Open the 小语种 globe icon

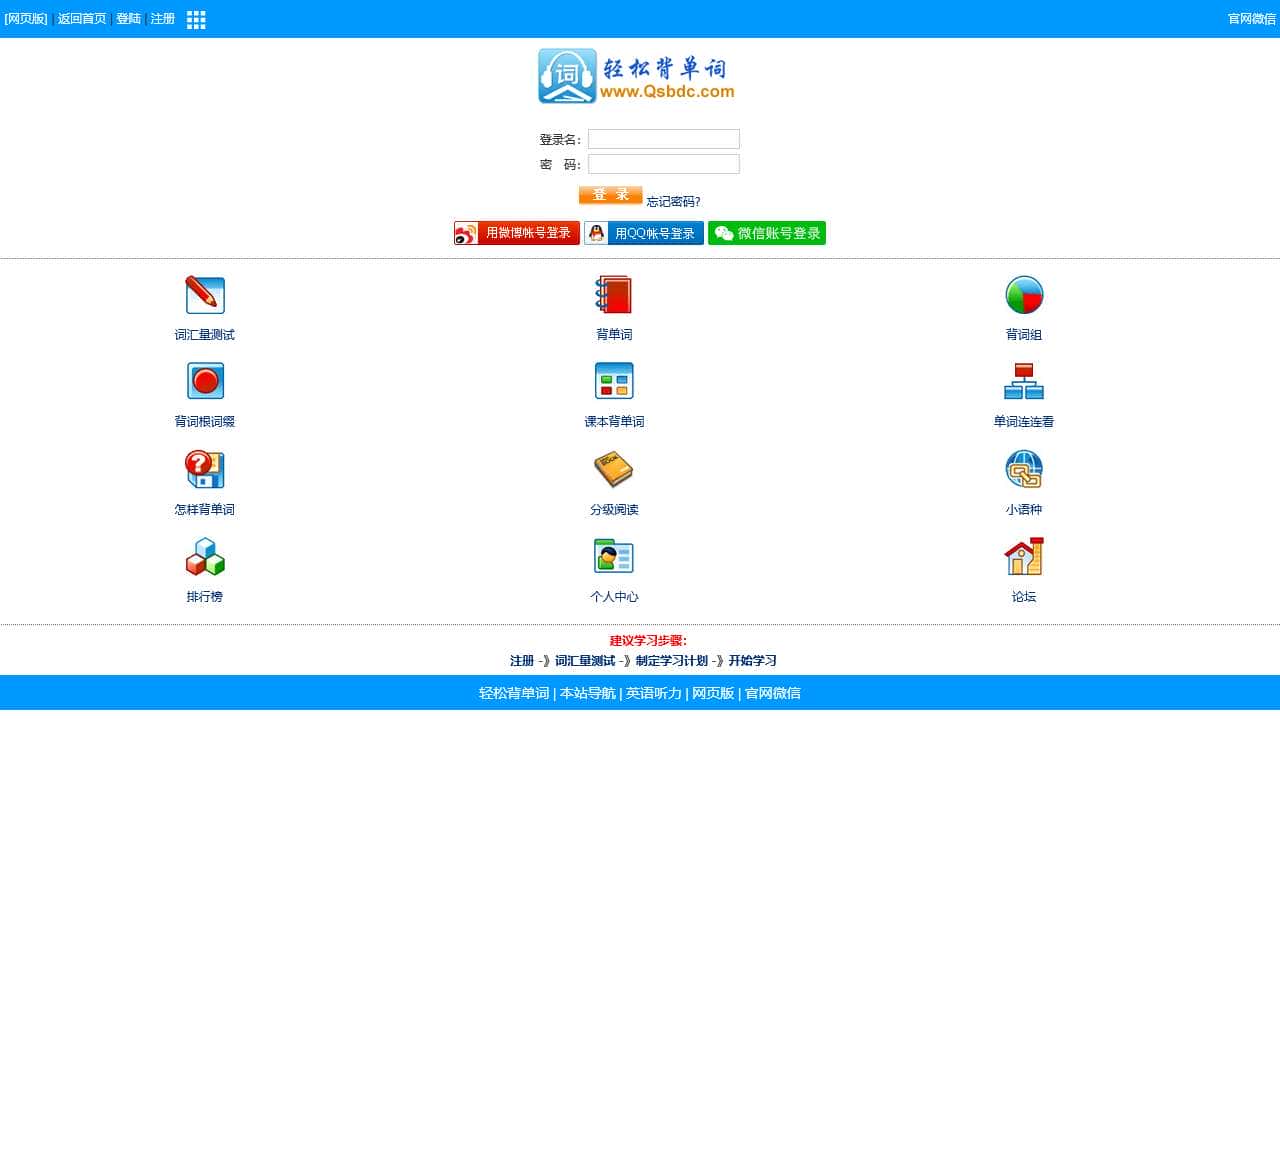[x=1023, y=468]
